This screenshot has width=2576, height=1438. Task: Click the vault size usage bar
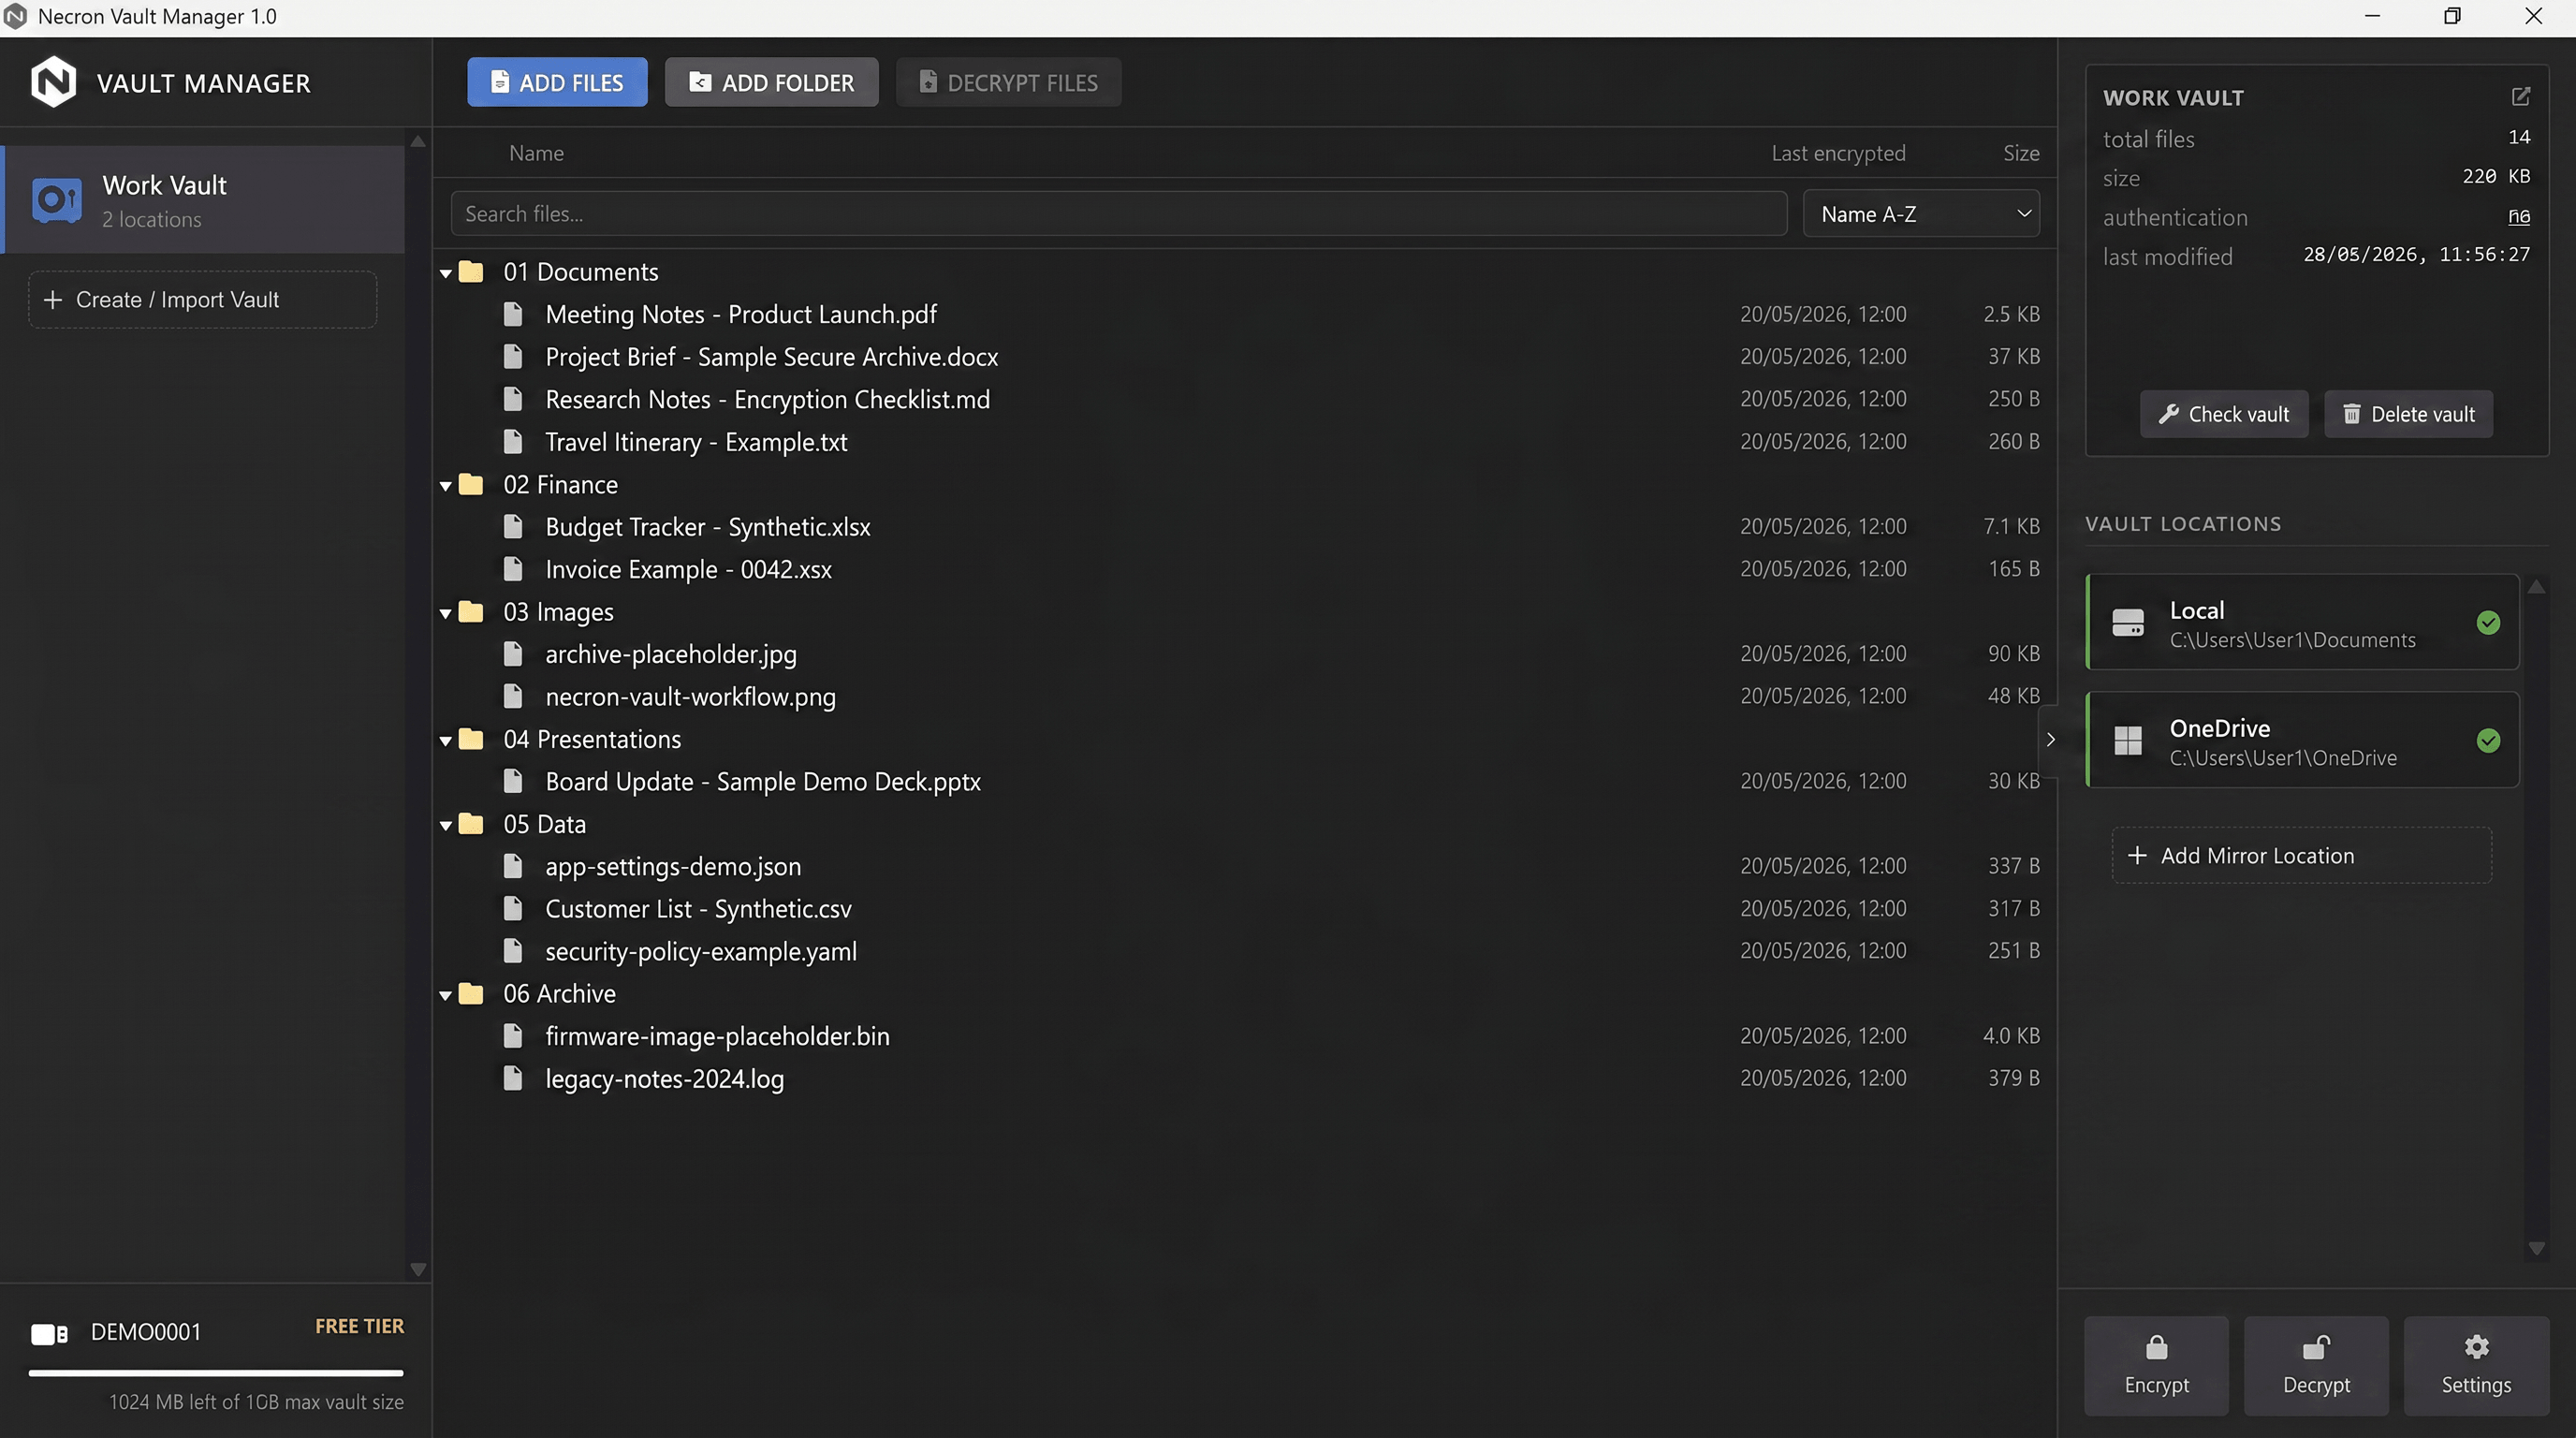click(x=216, y=1373)
